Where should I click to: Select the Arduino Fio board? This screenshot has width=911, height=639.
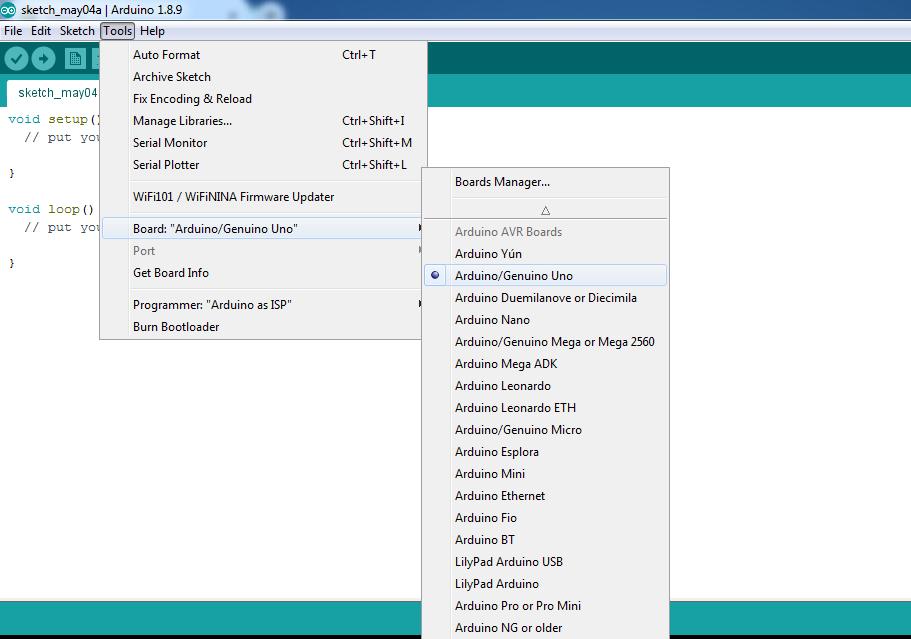[x=546, y=518]
